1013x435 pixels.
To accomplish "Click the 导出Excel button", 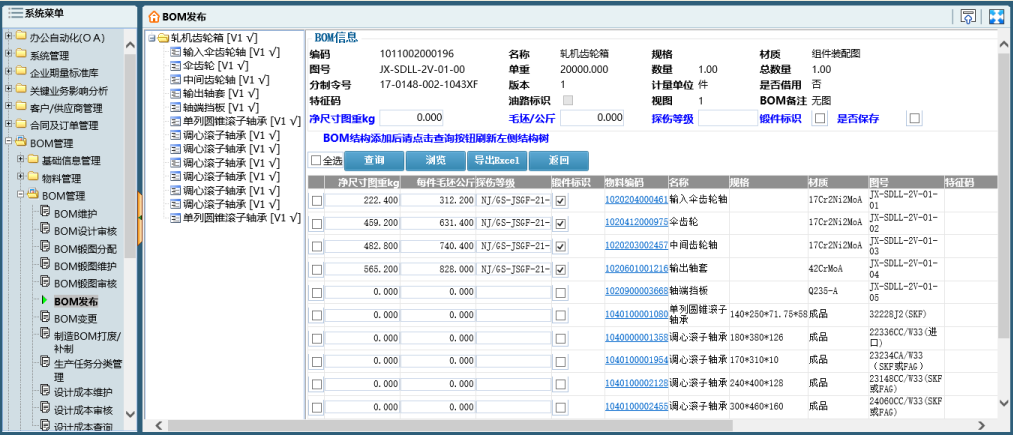I will (x=496, y=160).
